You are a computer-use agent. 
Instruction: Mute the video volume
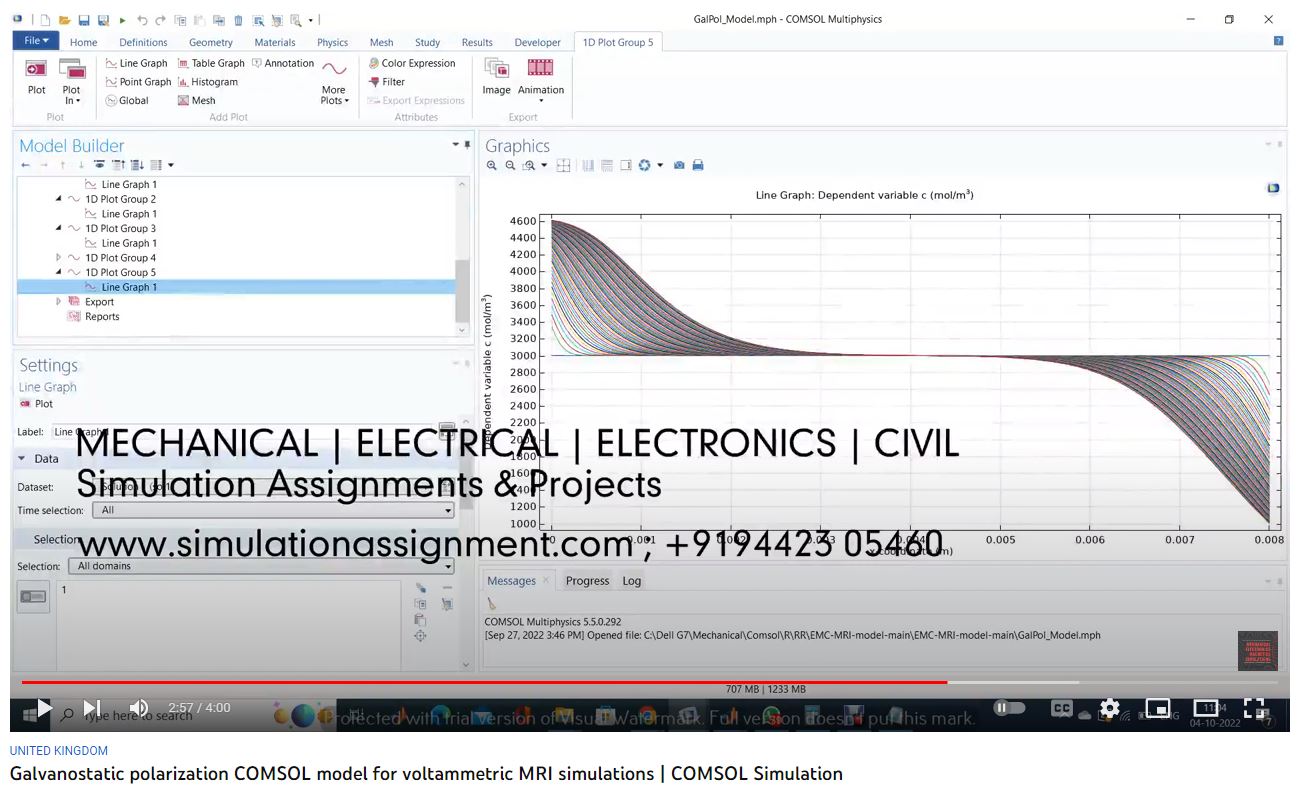[139, 709]
